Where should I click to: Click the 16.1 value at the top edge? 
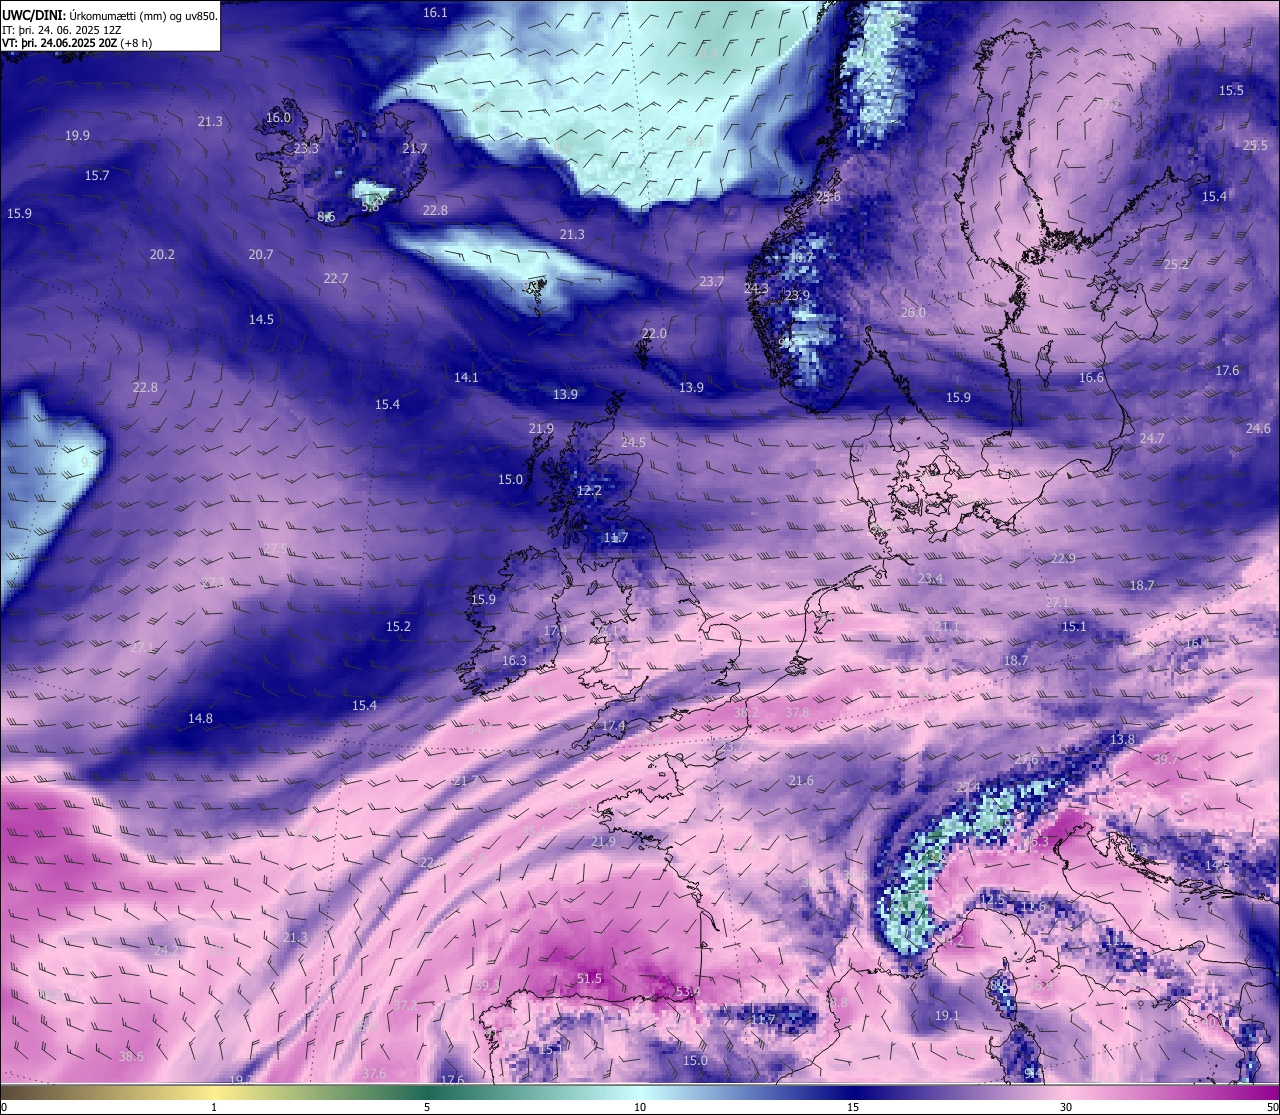435,12
